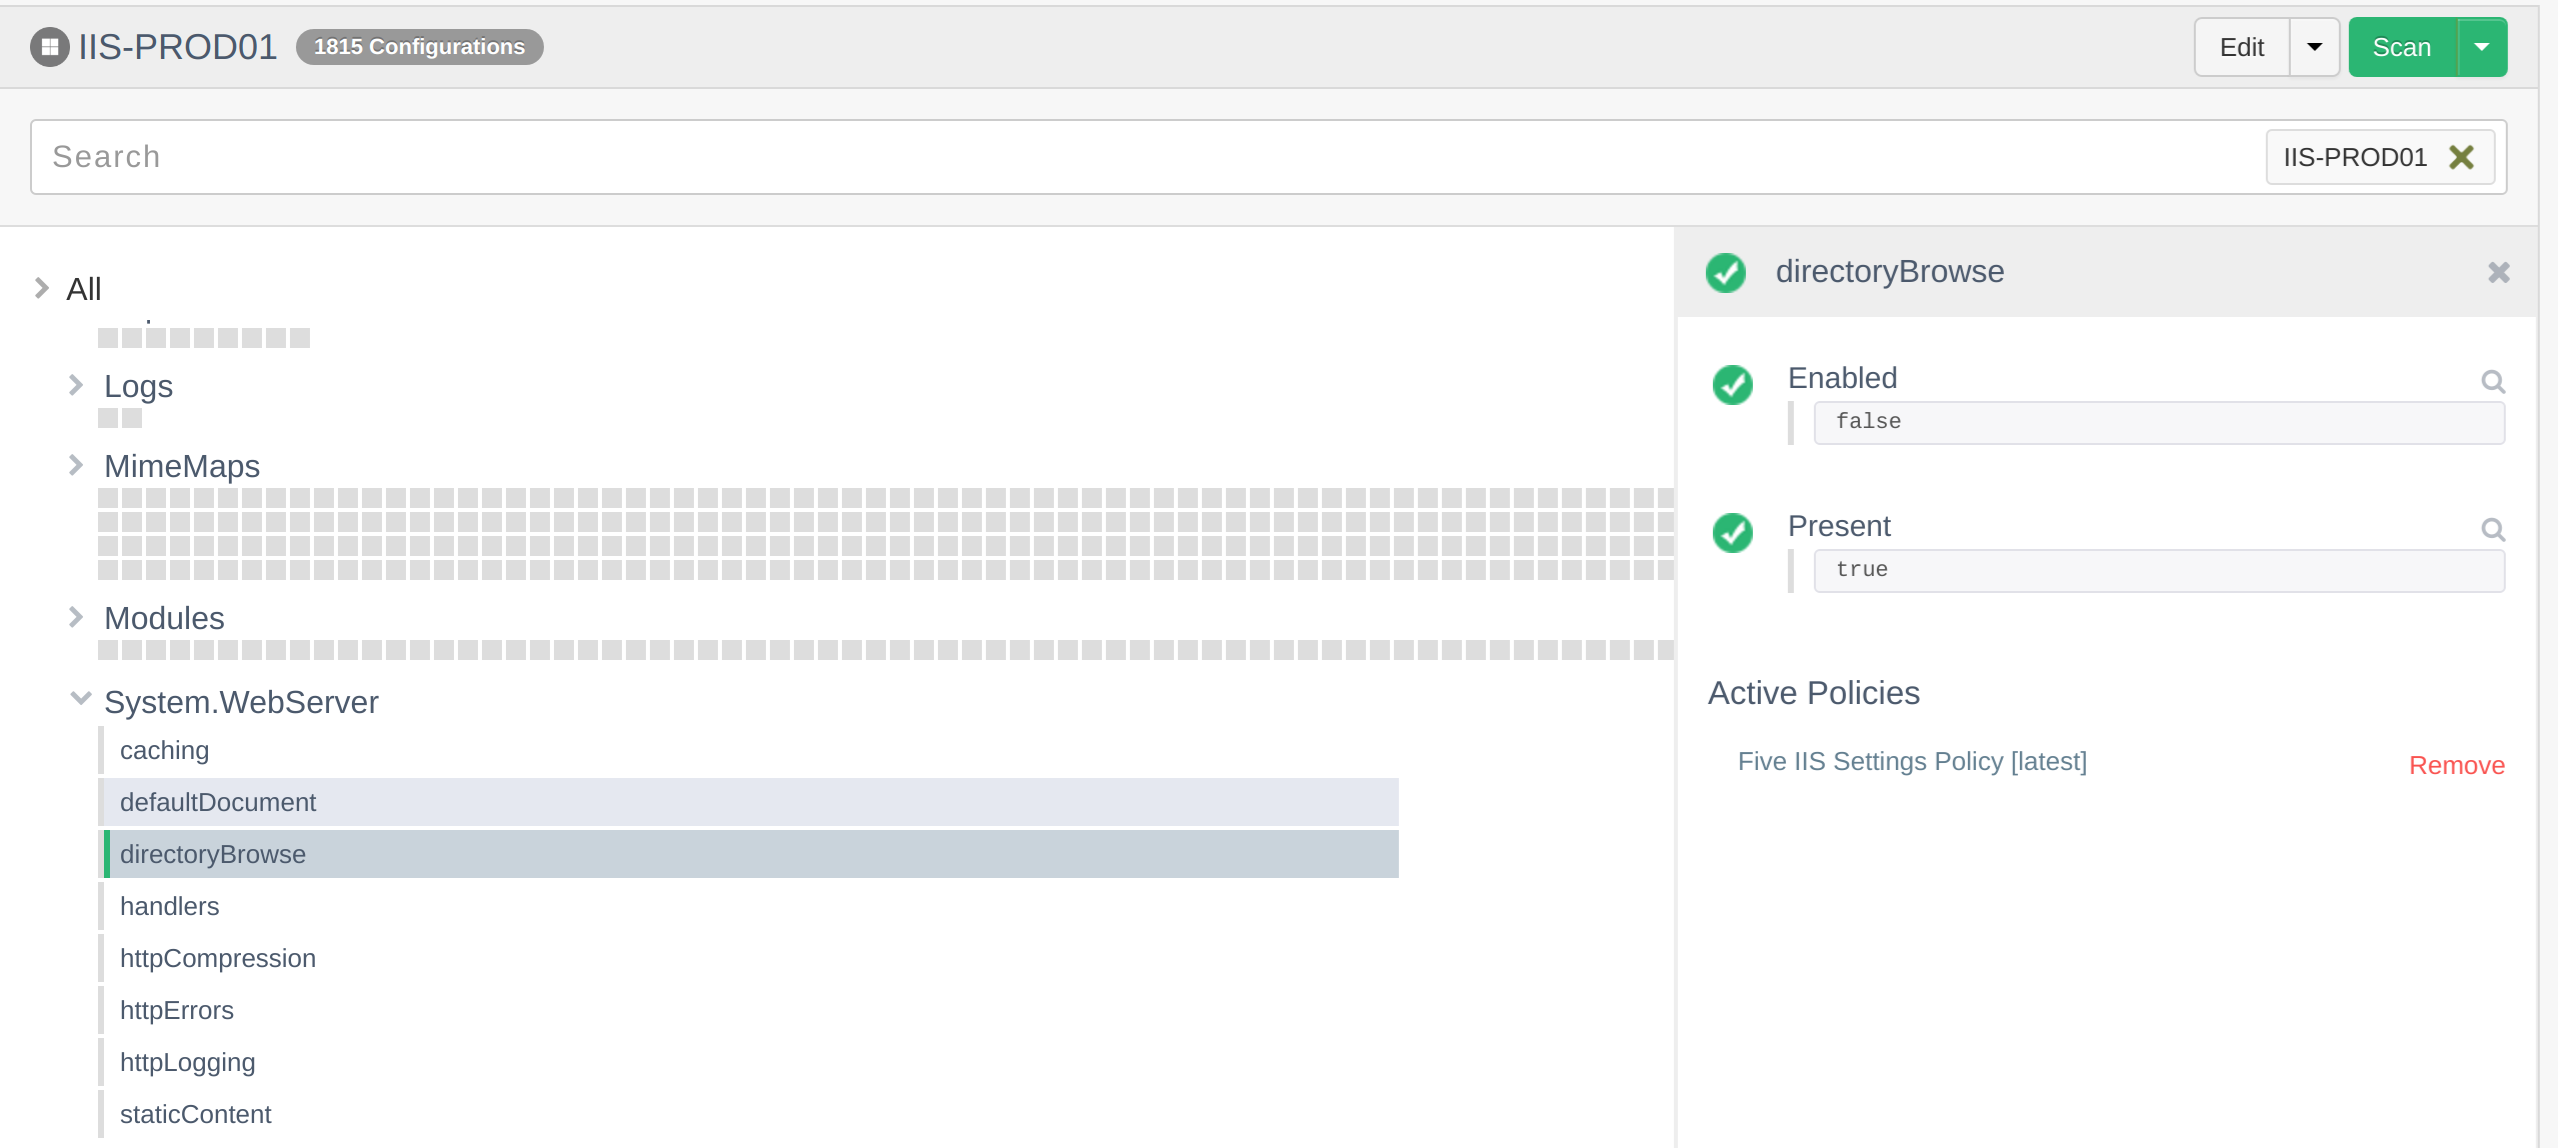Click the MimeMaps label
This screenshot has height=1148, width=2558.
182,466
